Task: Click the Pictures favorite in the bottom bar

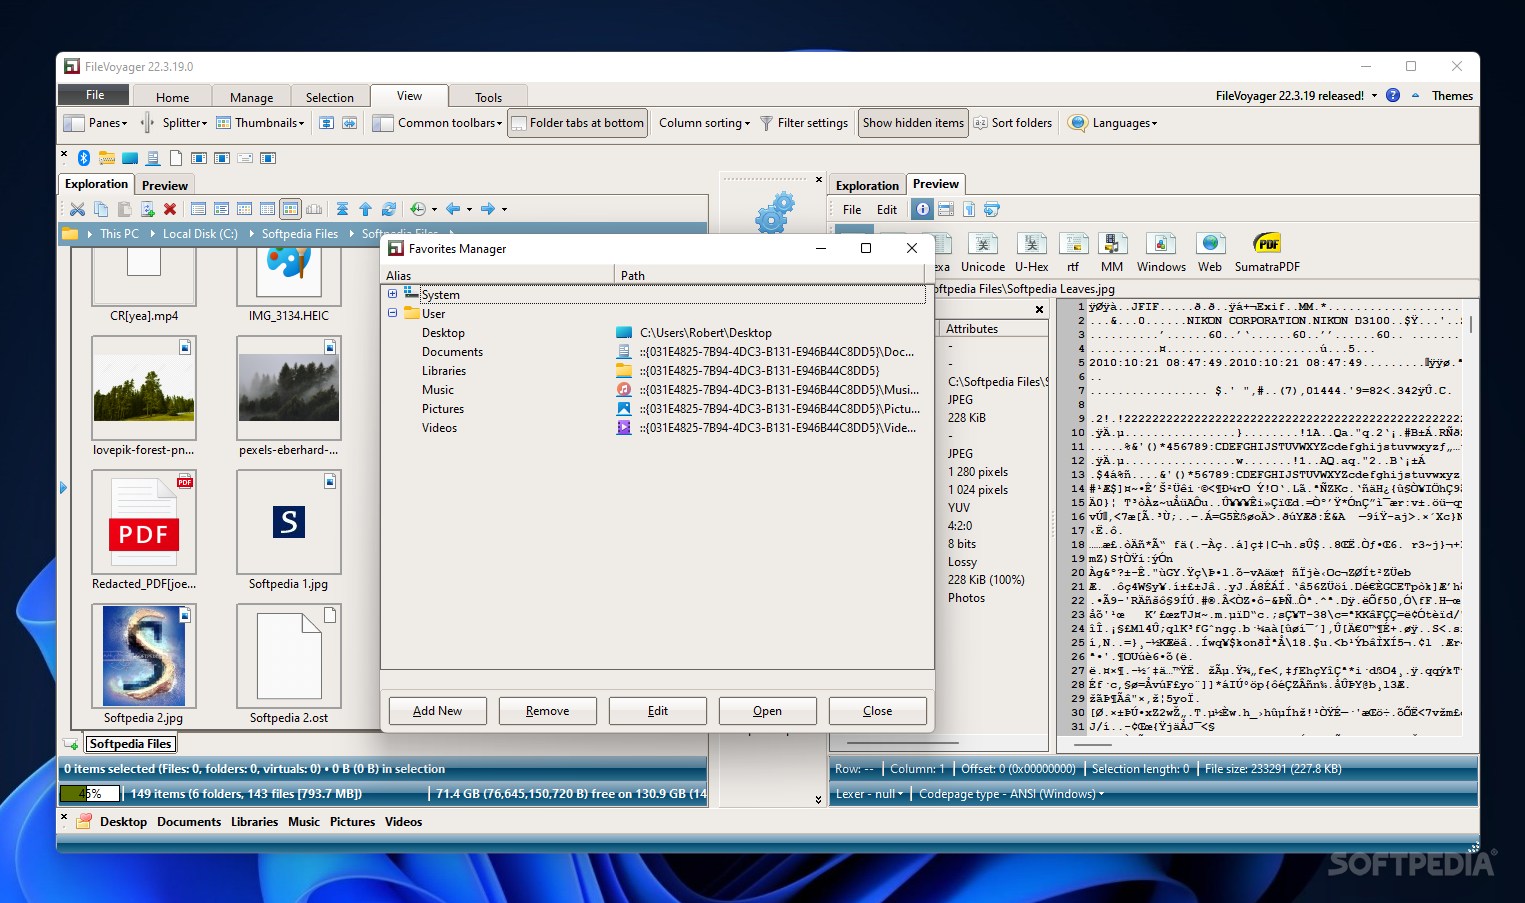Action: pos(352,822)
